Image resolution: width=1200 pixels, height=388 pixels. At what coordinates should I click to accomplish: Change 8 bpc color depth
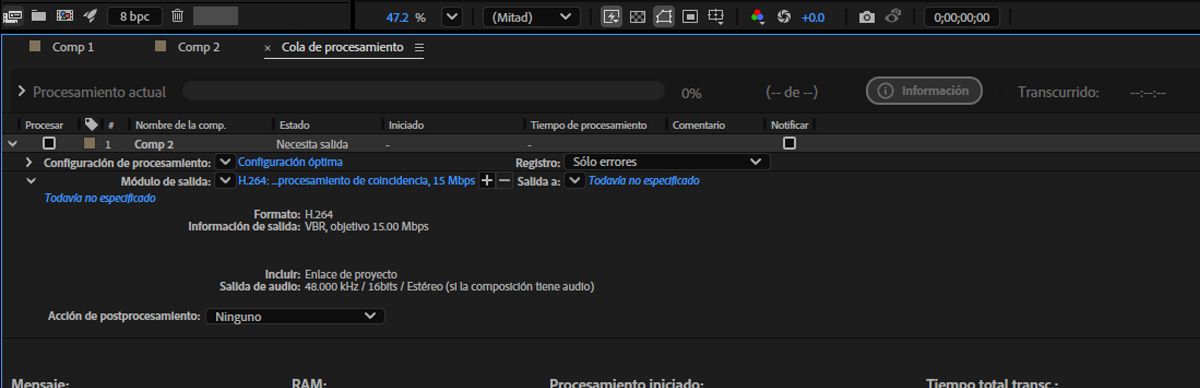pyautogui.click(x=134, y=17)
